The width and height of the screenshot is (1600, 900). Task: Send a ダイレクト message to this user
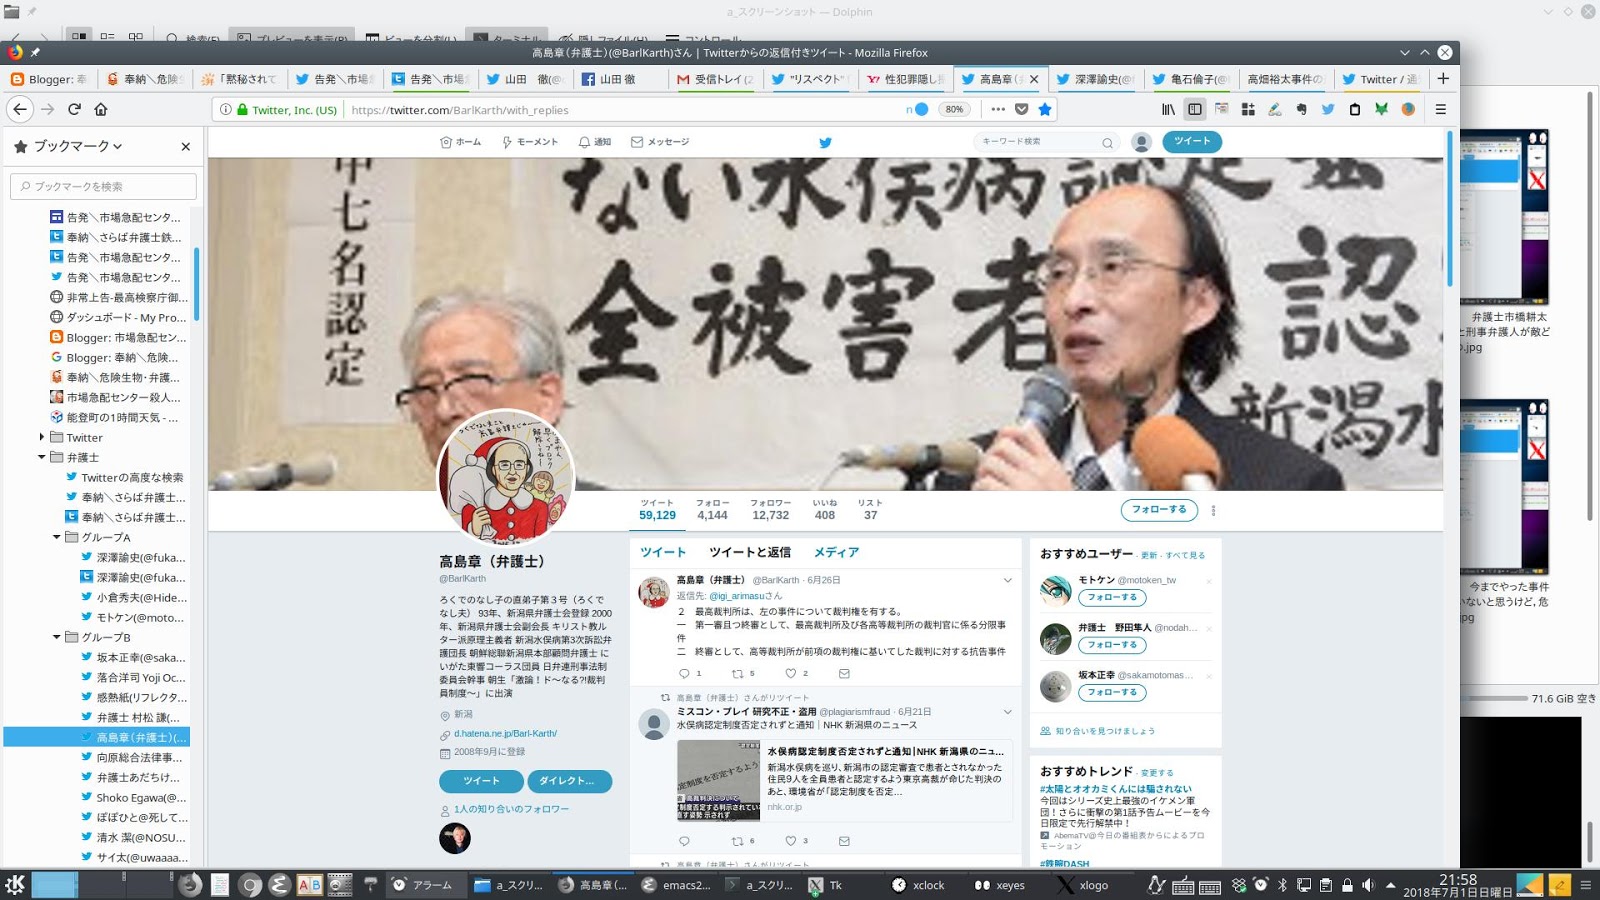pos(569,781)
